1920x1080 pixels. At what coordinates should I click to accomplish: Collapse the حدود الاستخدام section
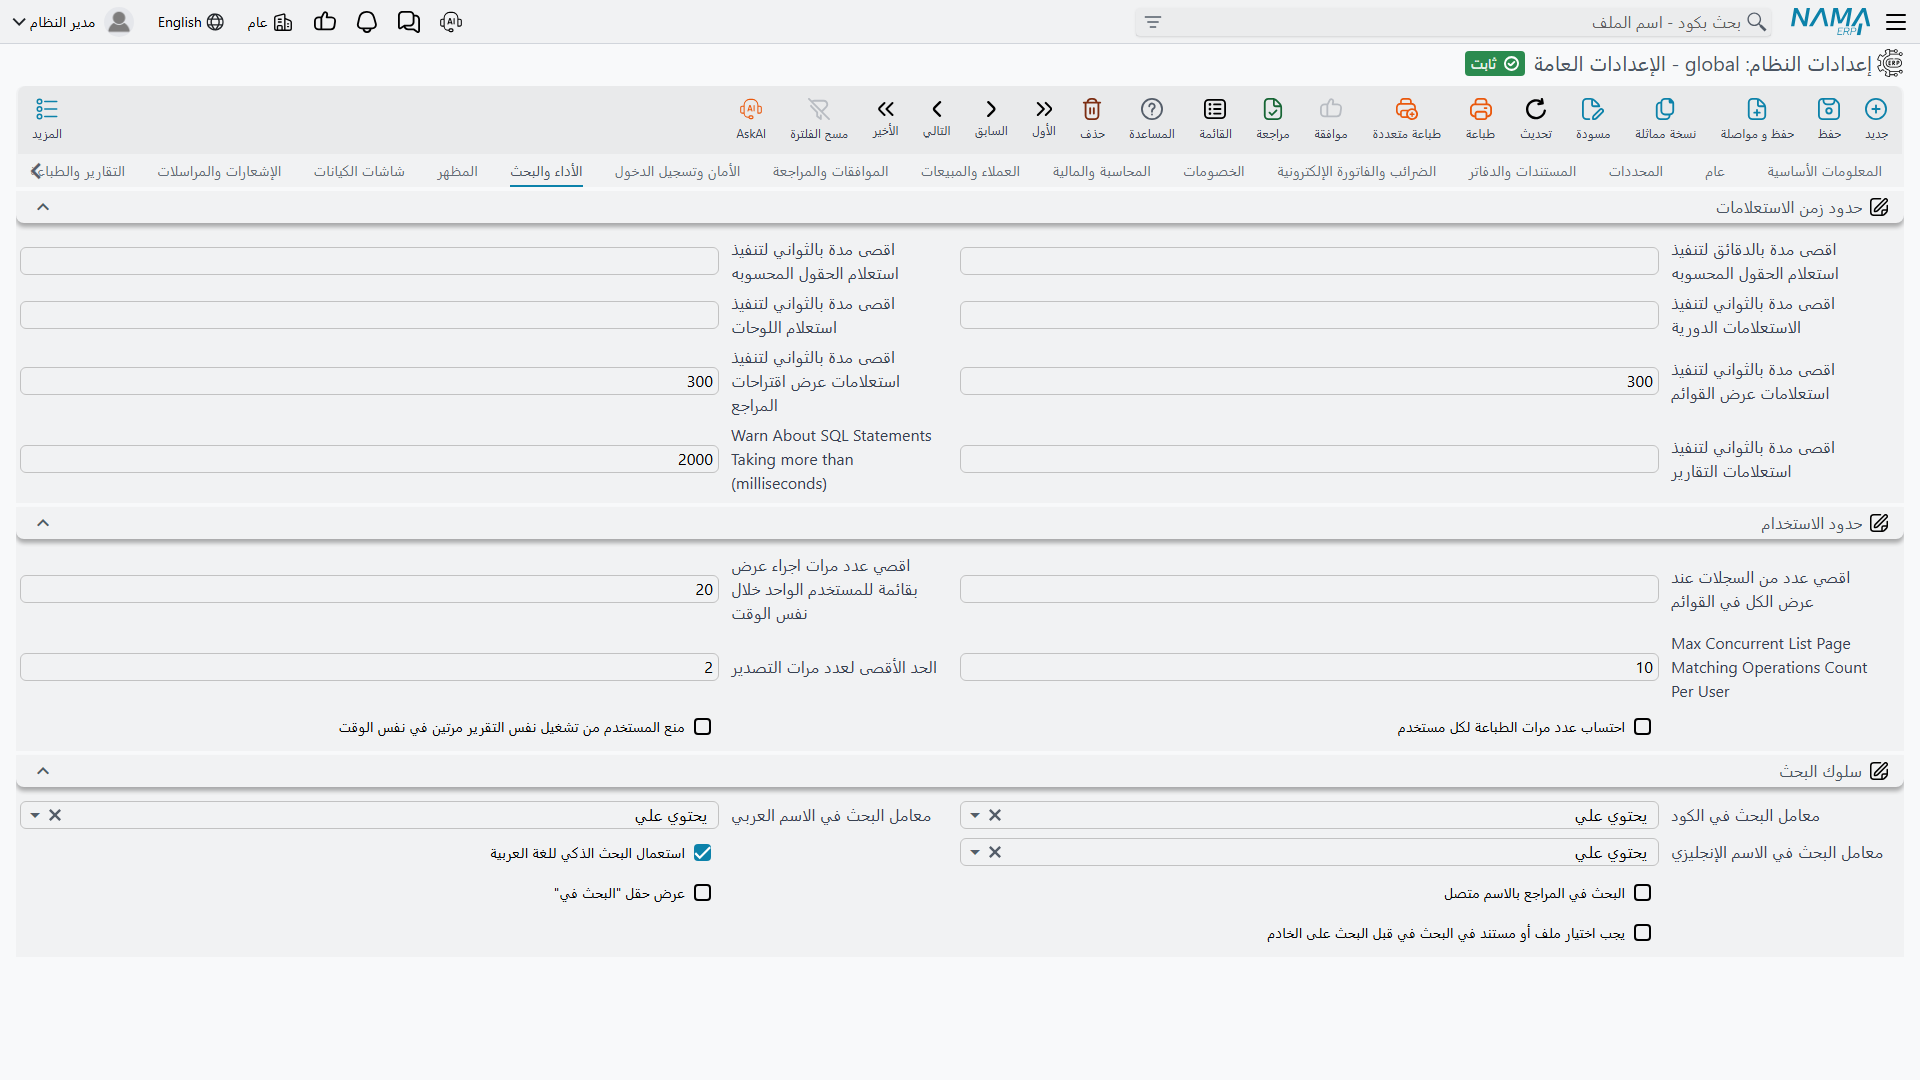(x=43, y=523)
